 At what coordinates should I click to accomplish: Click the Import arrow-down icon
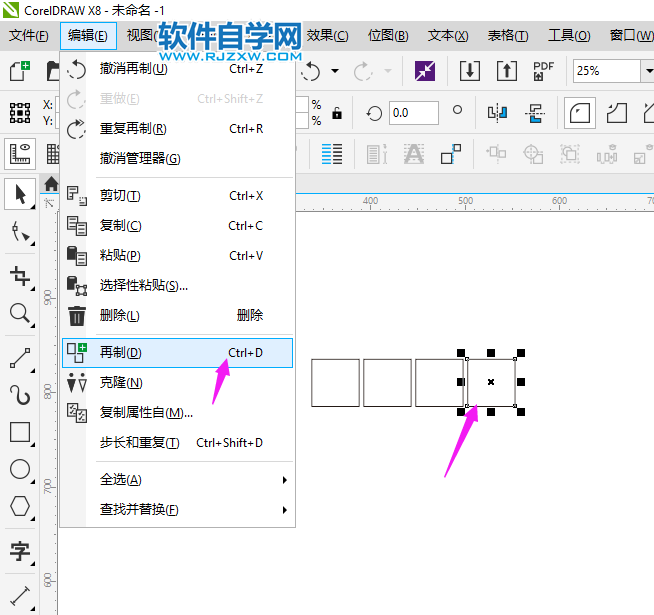(470, 71)
